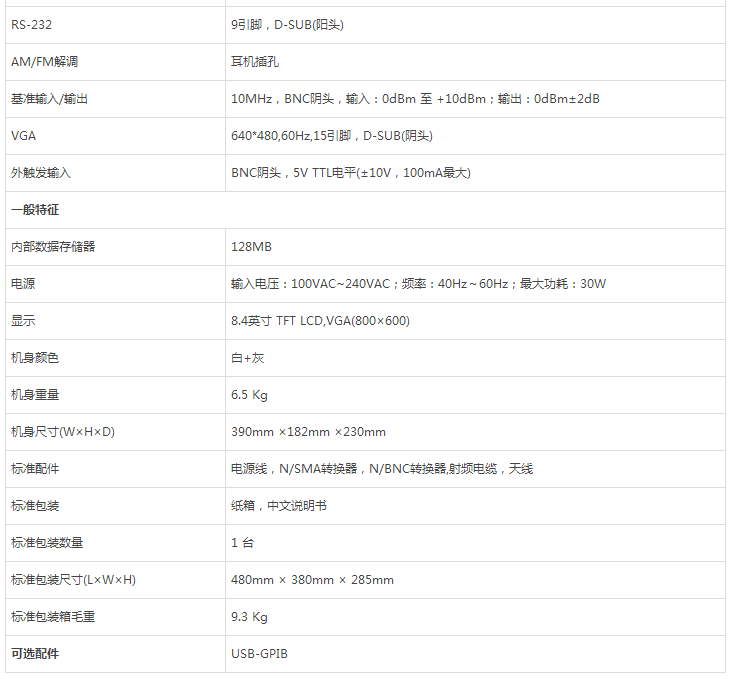Click the 8.4英寸 TFT LCD display value
This screenshot has width=733, height=679.
point(320,321)
